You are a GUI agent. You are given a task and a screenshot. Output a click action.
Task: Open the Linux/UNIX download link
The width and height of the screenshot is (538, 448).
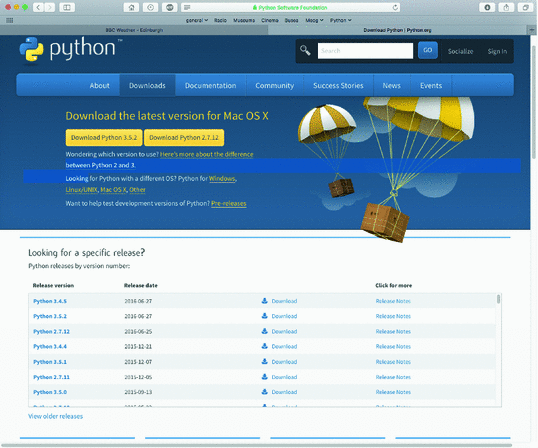[81, 189]
